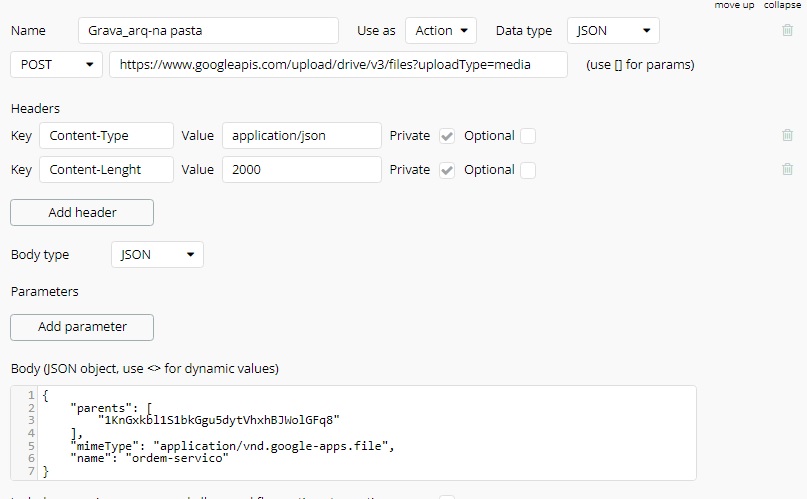Click the move up link
Screen dimensions: 807x499
coord(734,5)
